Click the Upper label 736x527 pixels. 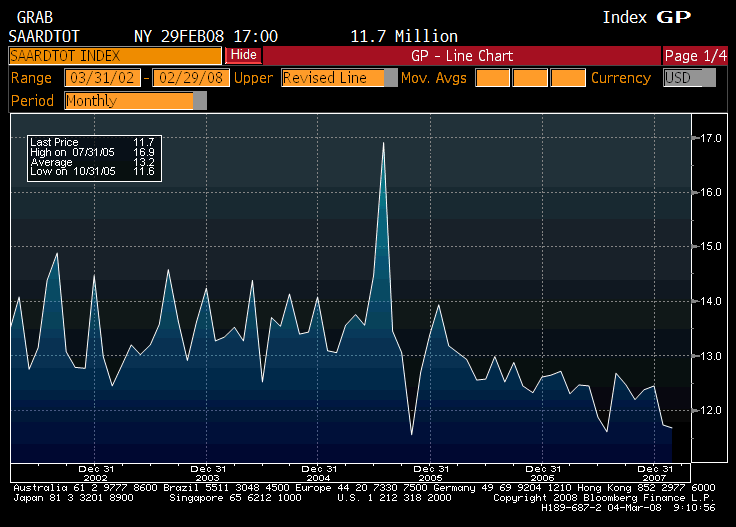(253, 78)
